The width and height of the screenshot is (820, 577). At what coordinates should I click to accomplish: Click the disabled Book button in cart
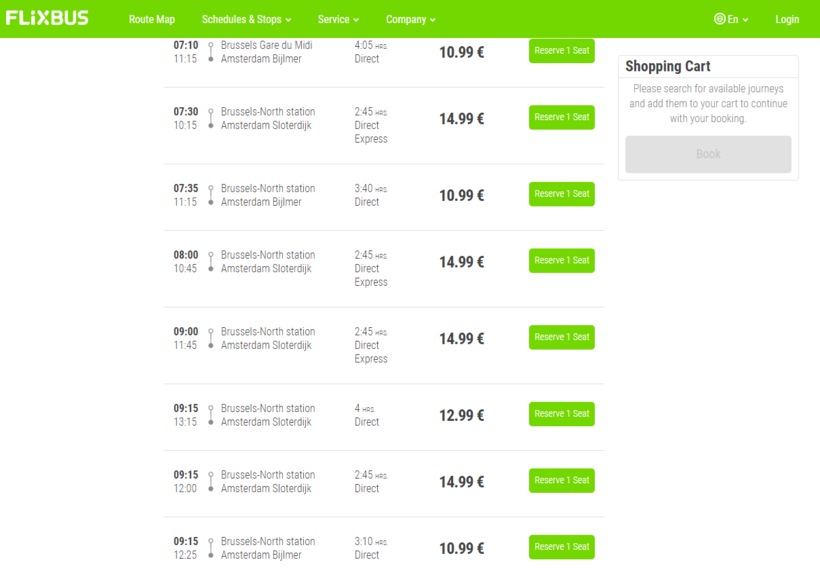point(708,154)
